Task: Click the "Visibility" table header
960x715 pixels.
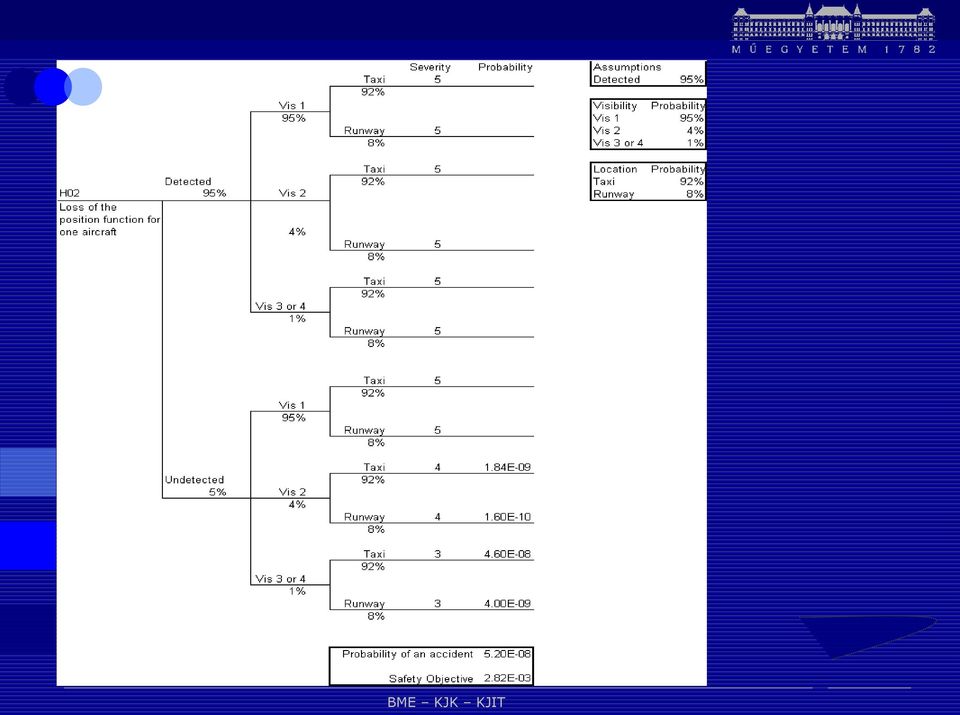Action: [615, 106]
